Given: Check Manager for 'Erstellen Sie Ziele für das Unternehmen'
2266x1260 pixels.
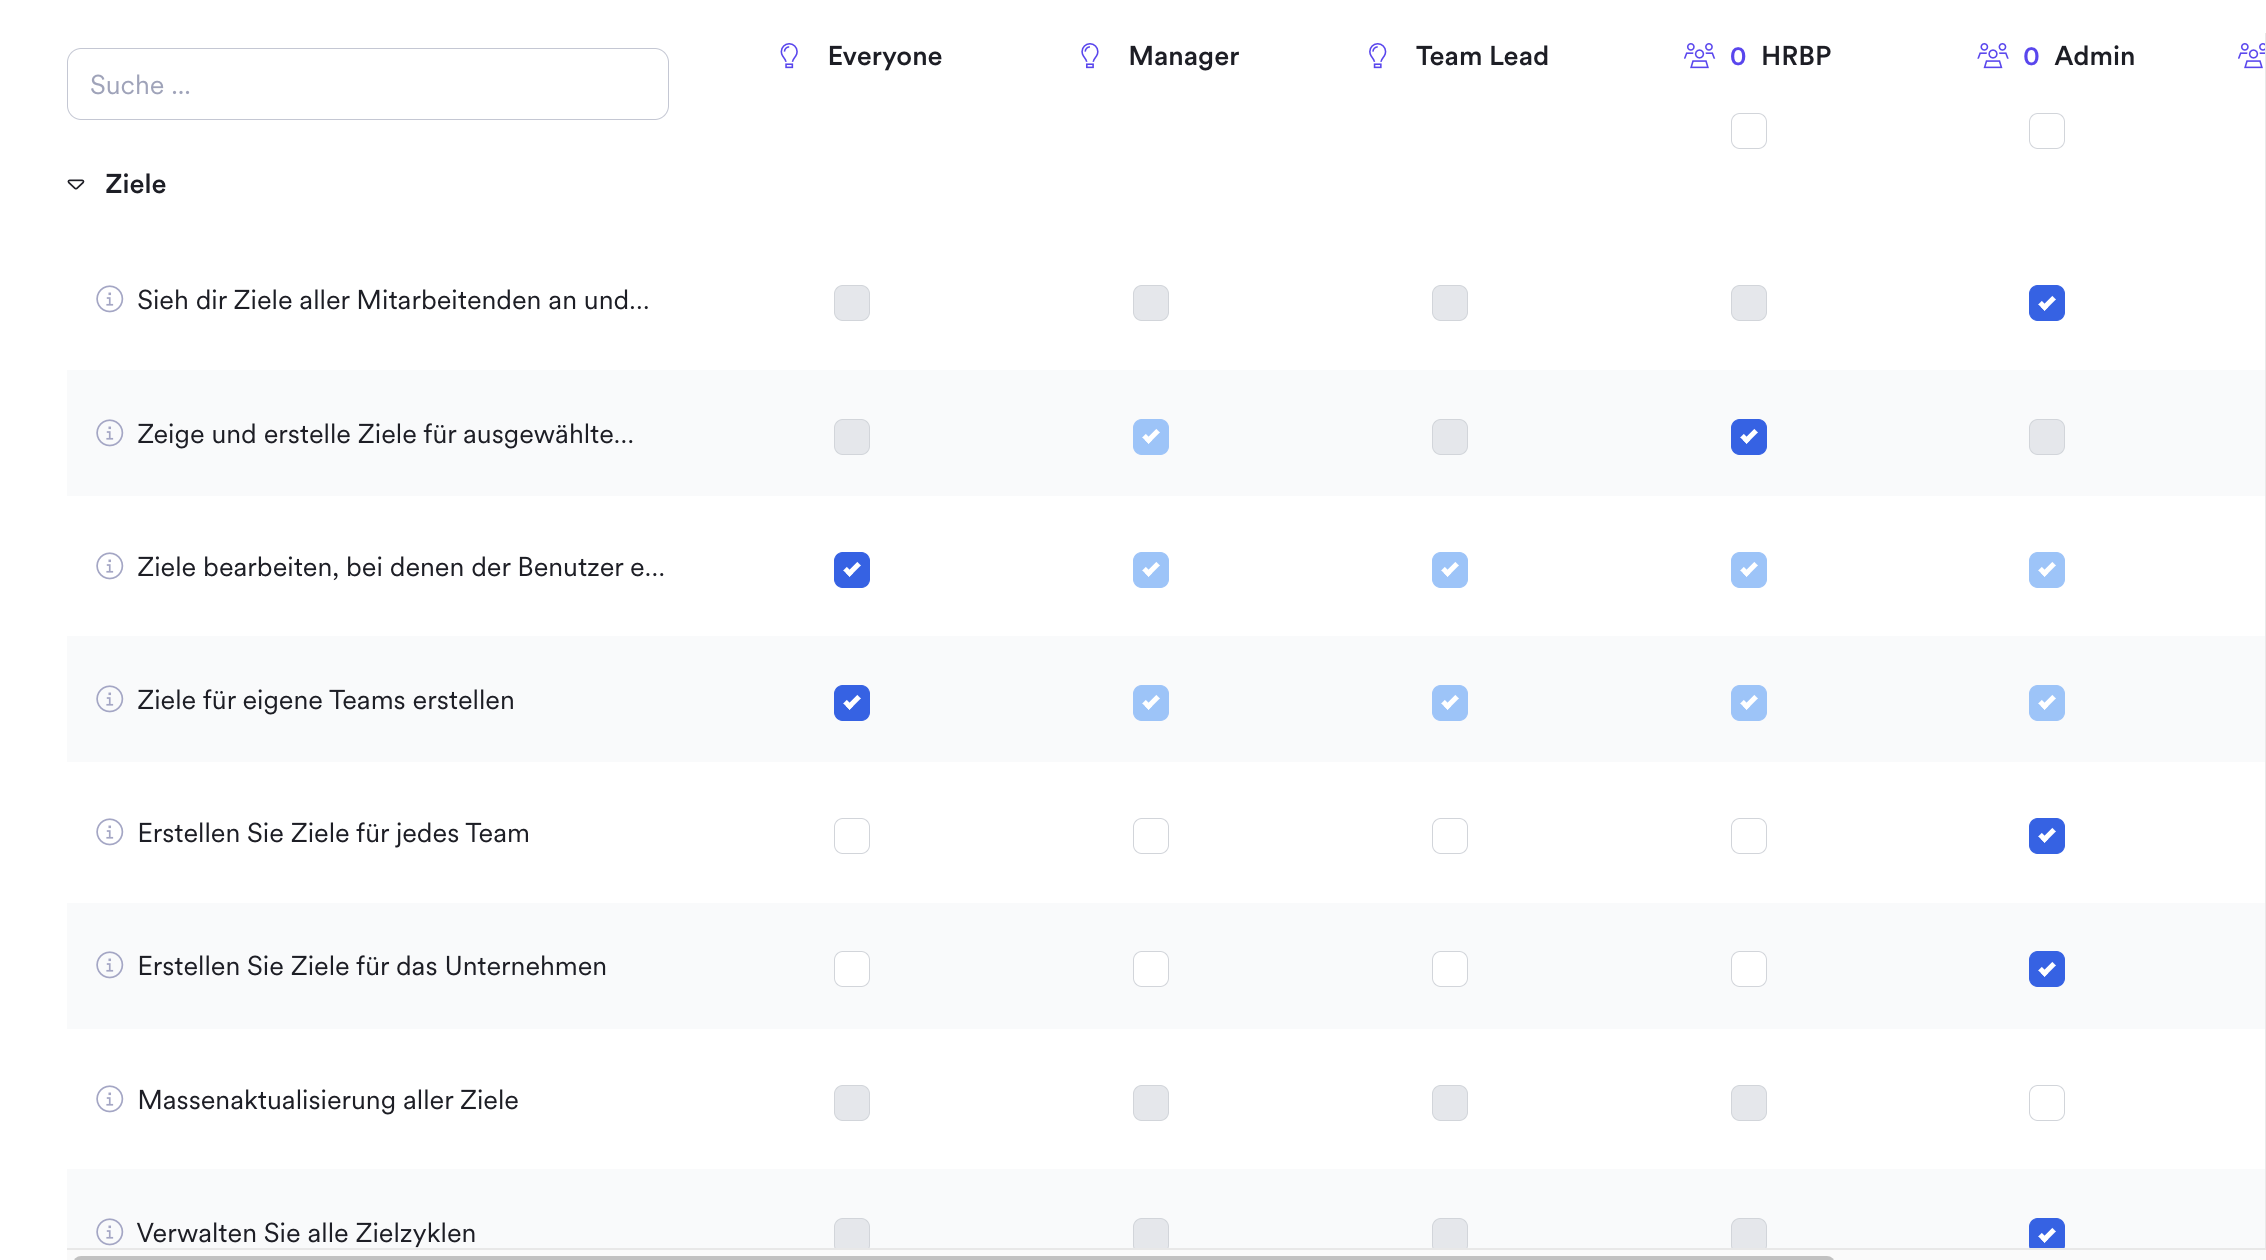Looking at the screenshot, I should click(x=1151, y=969).
